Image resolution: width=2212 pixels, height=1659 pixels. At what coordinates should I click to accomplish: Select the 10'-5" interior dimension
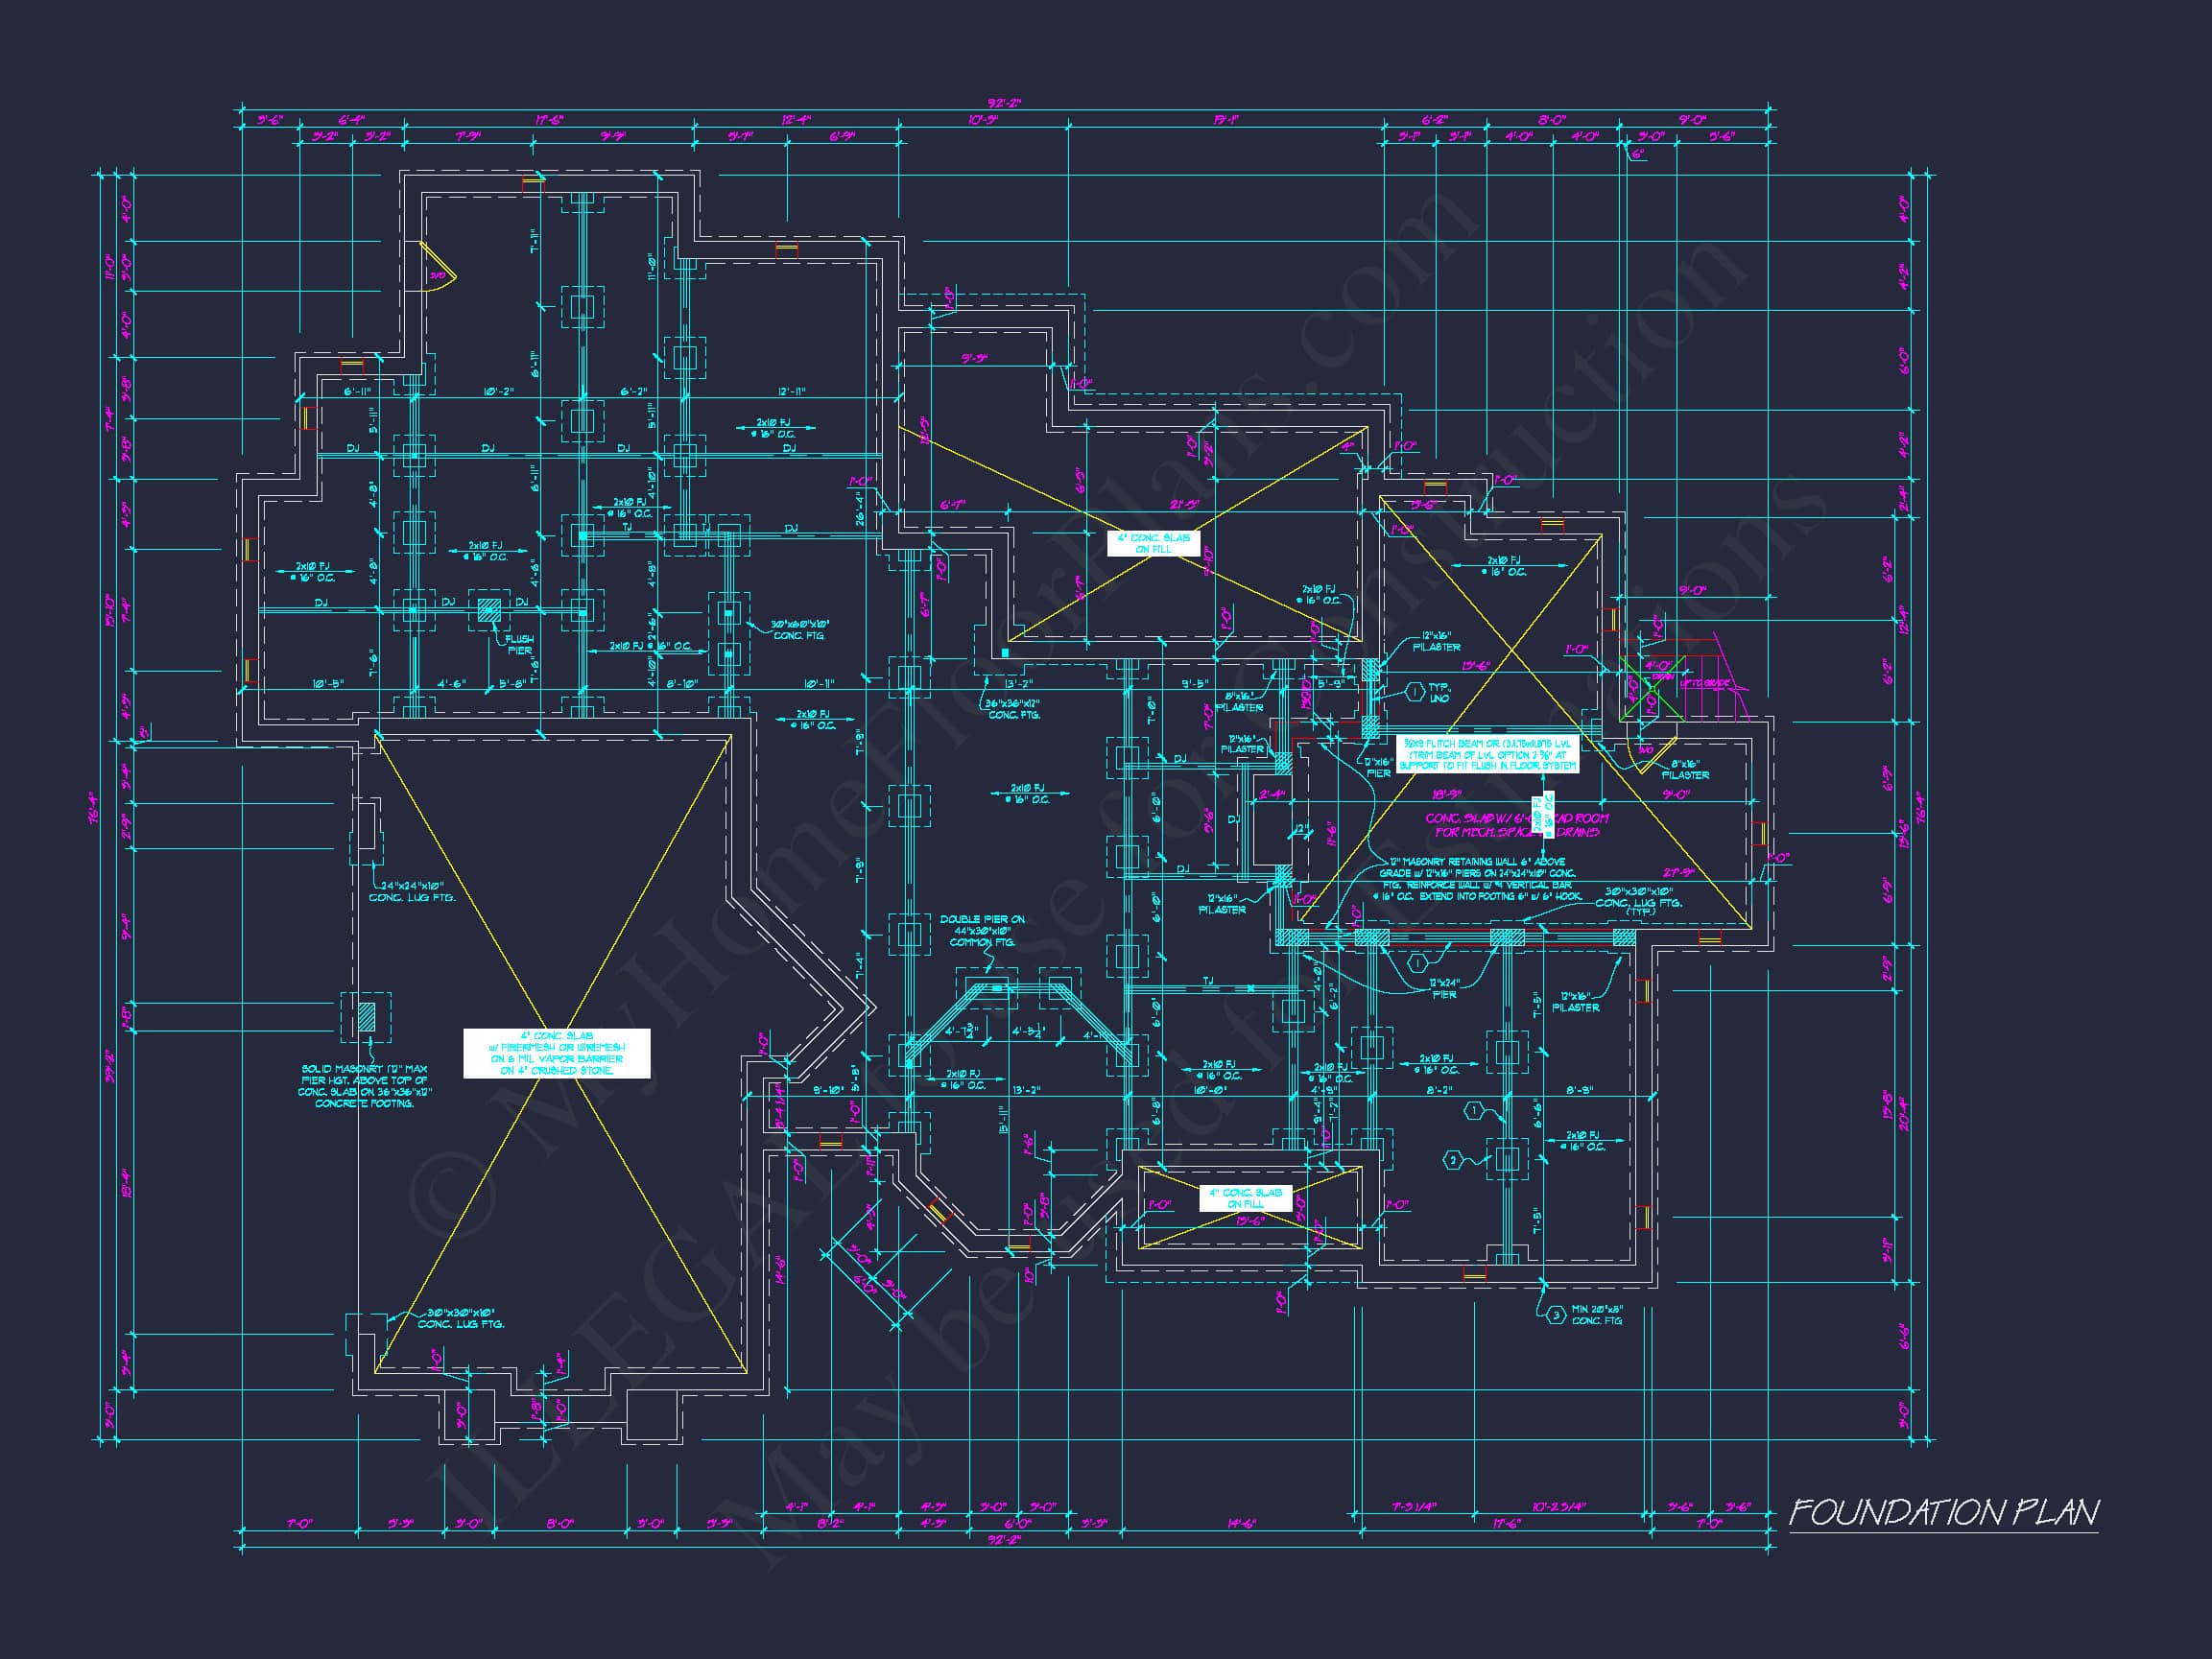(328, 684)
